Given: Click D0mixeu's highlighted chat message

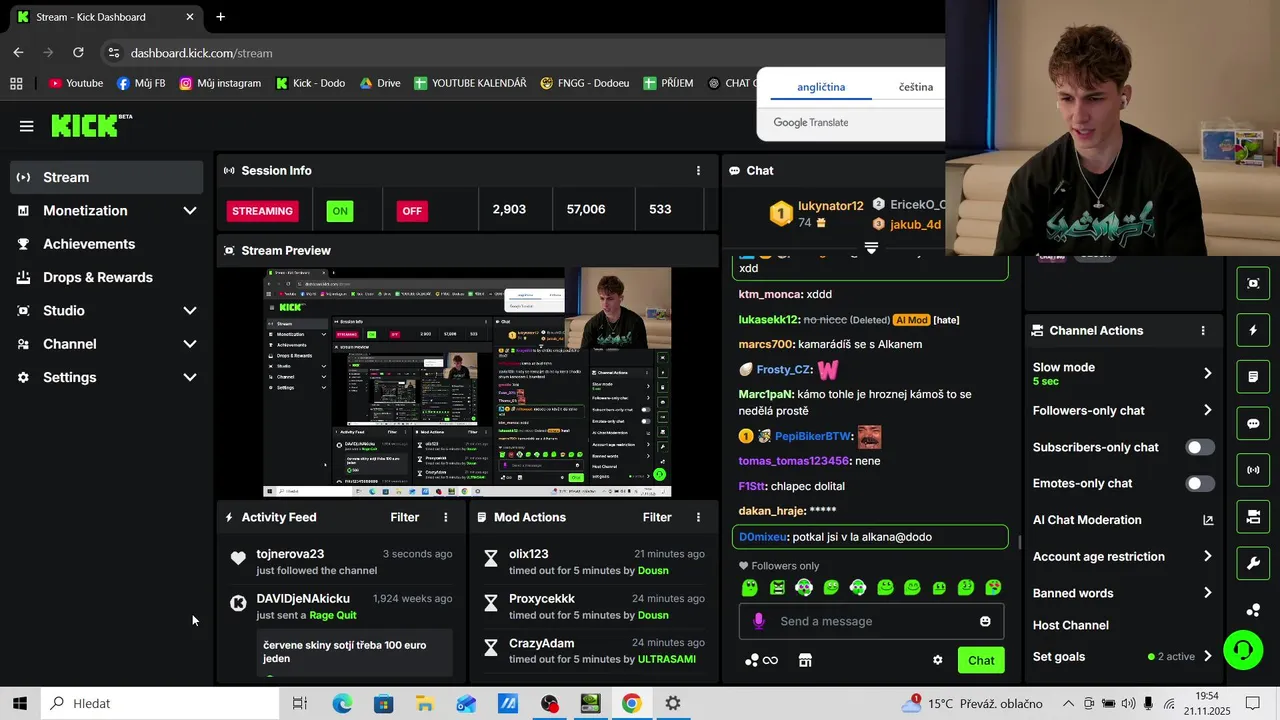Looking at the screenshot, I should (870, 537).
